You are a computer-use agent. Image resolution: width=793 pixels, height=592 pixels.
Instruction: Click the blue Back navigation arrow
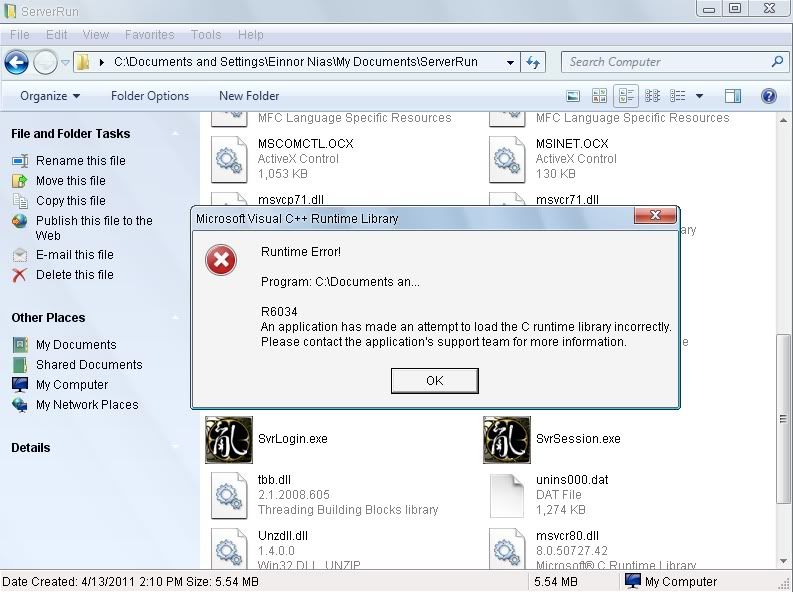tap(16, 62)
